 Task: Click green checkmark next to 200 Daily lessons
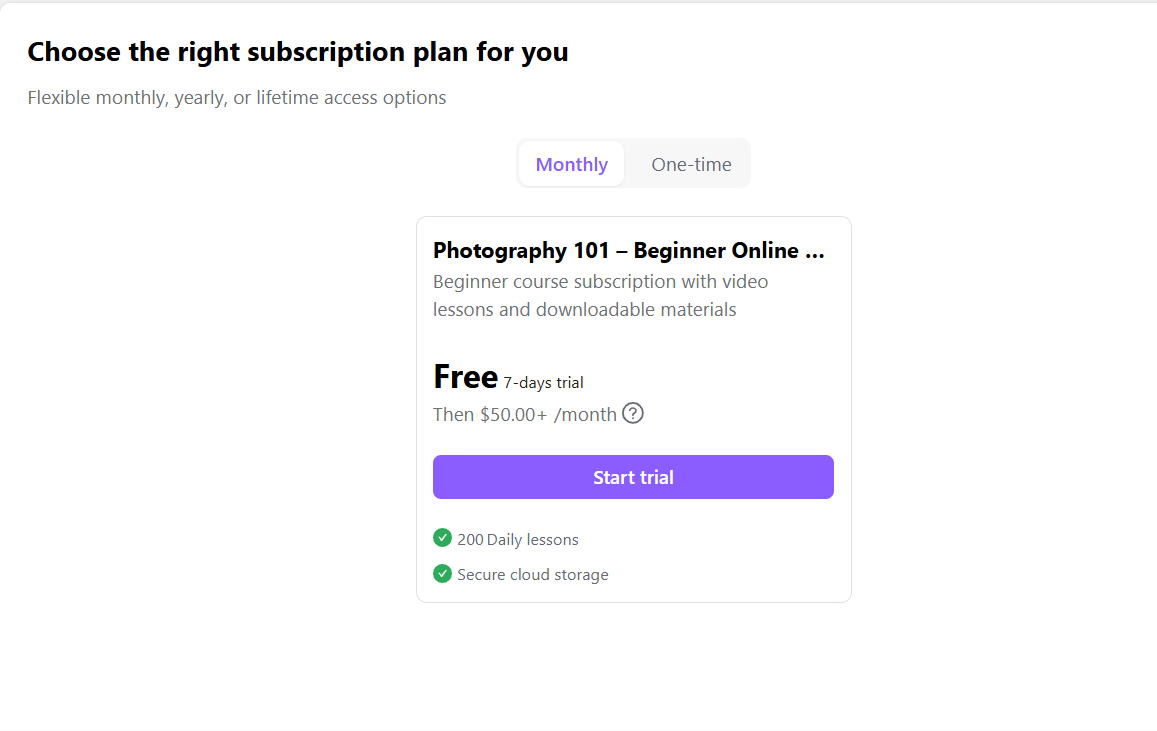pos(442,538)
